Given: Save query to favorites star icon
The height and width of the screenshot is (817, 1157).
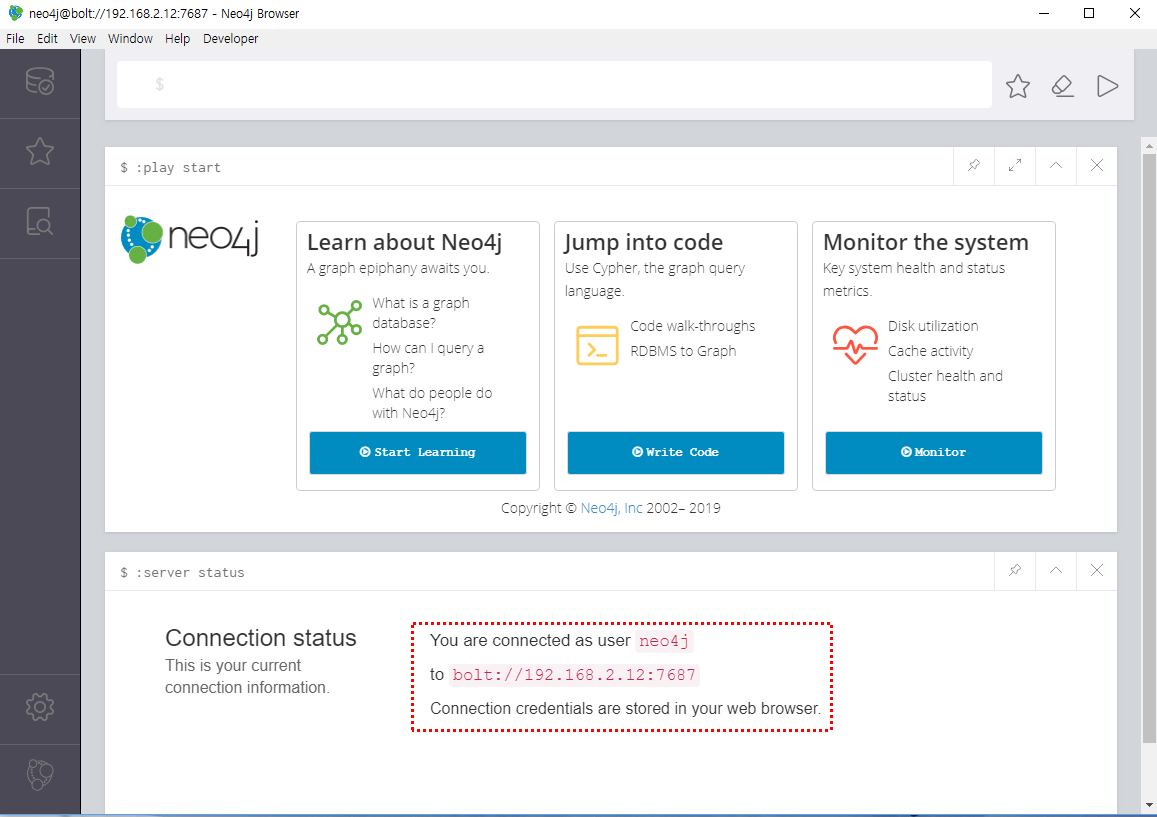Looking at the screenshot, I should 1018,86.
